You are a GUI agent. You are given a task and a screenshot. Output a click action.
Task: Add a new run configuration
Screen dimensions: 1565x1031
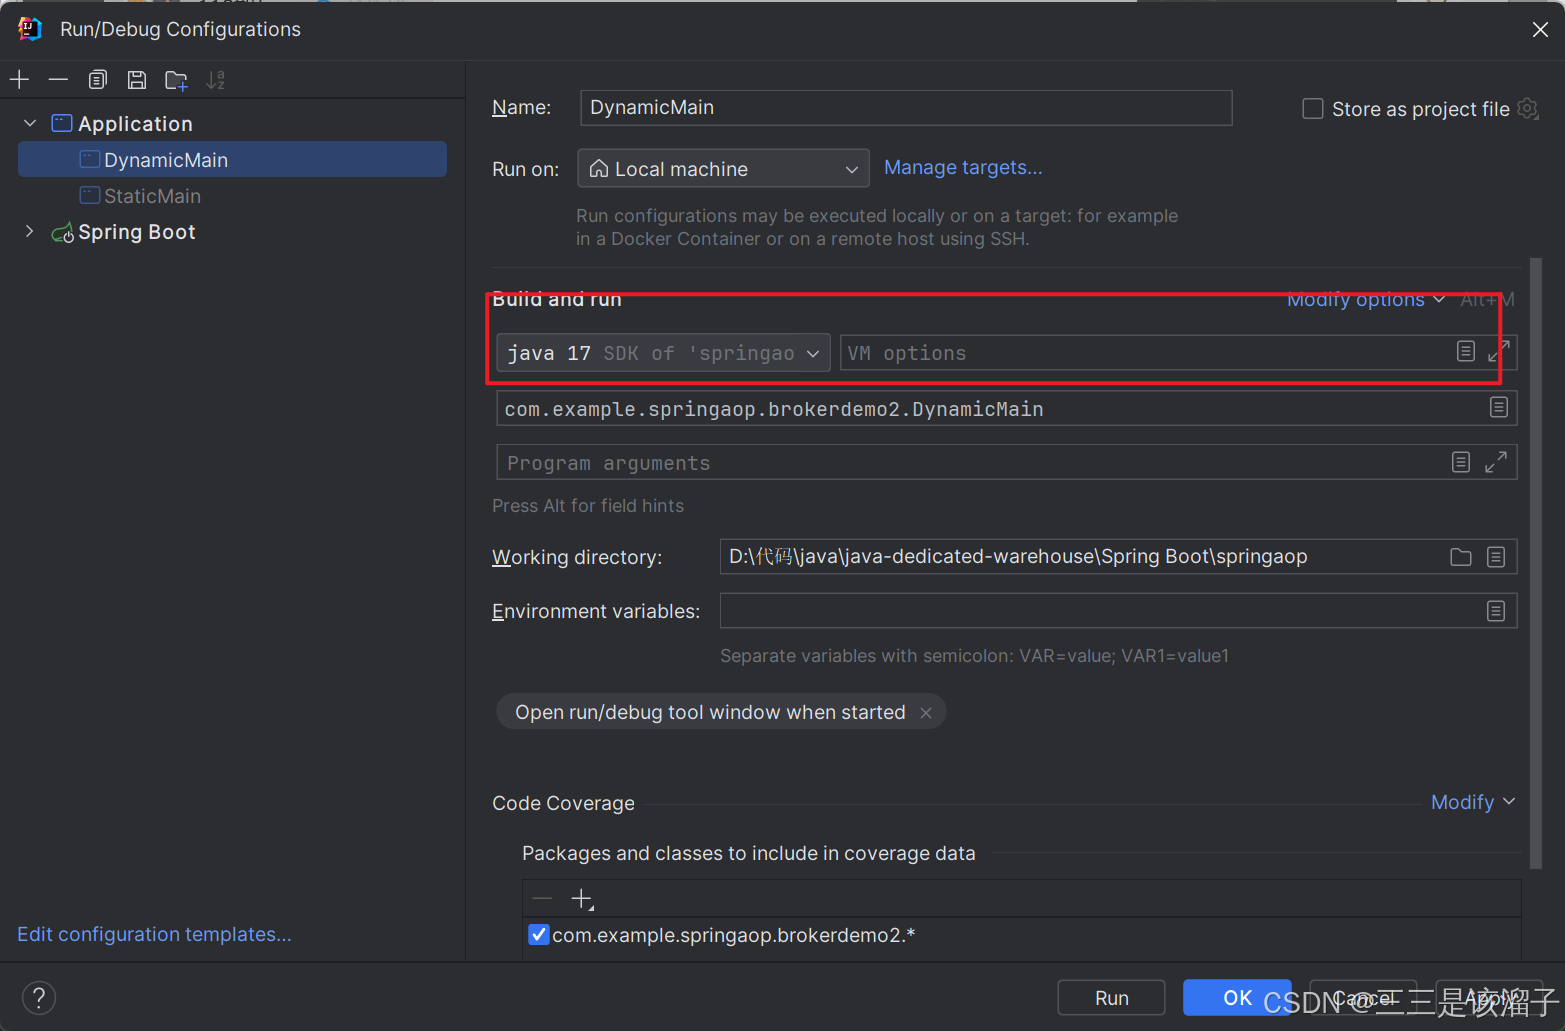pos(19,79)
